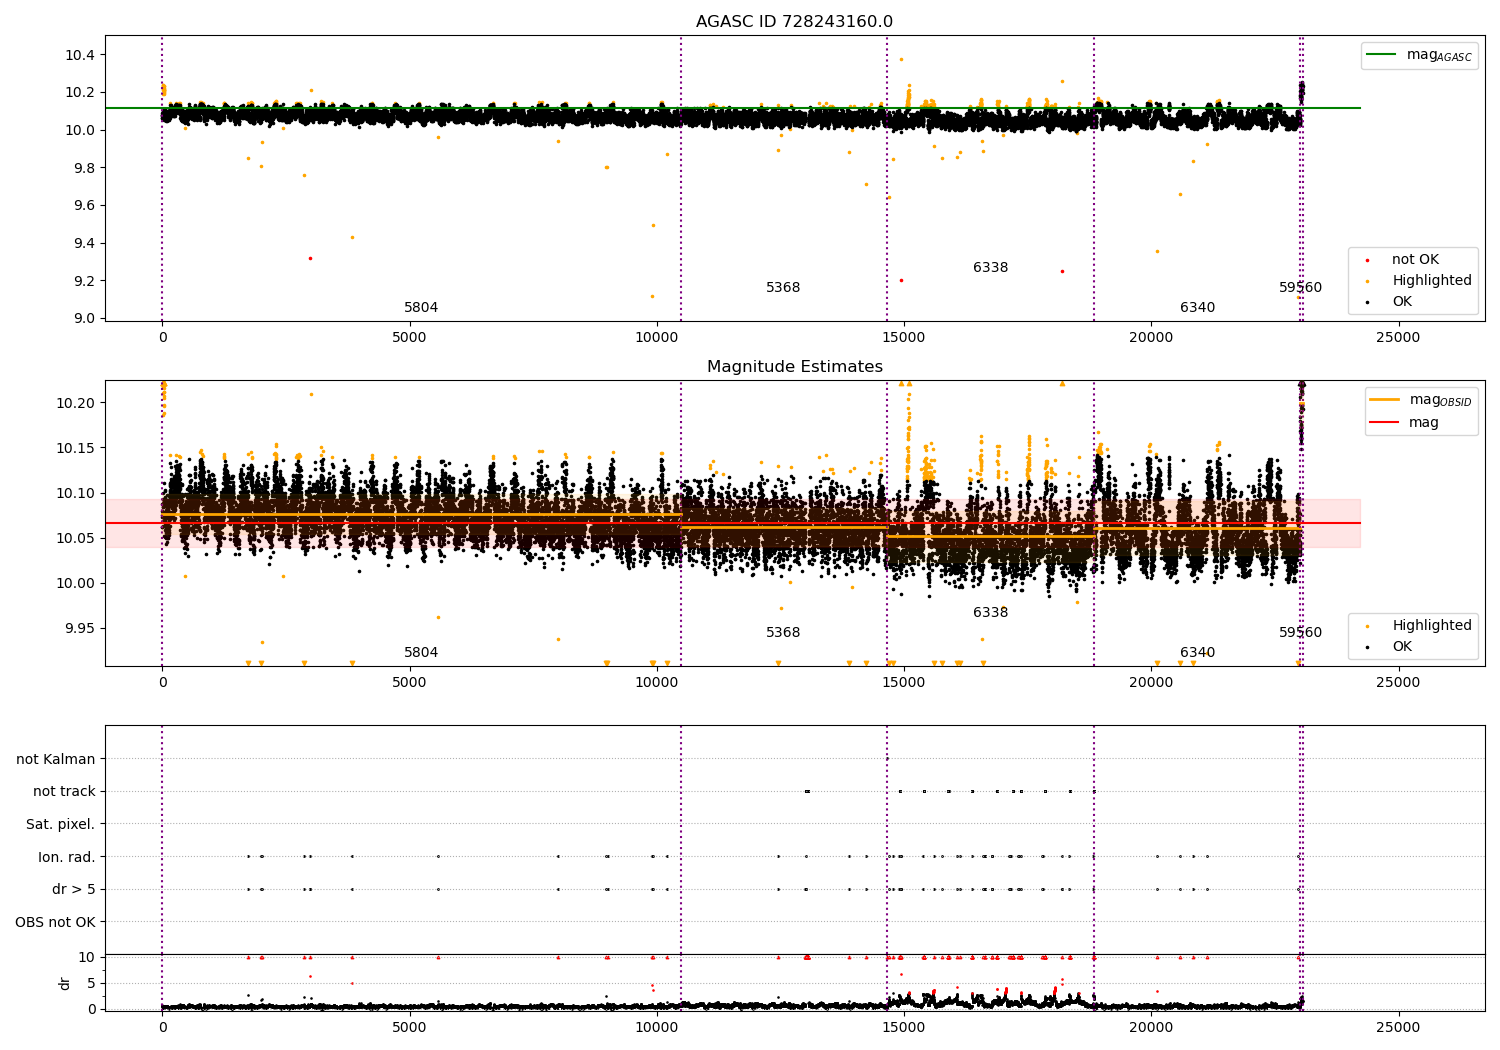Click red 'mag' legend entry in middle plot
1500x1050 pixels.
[x=1405, y=423]
